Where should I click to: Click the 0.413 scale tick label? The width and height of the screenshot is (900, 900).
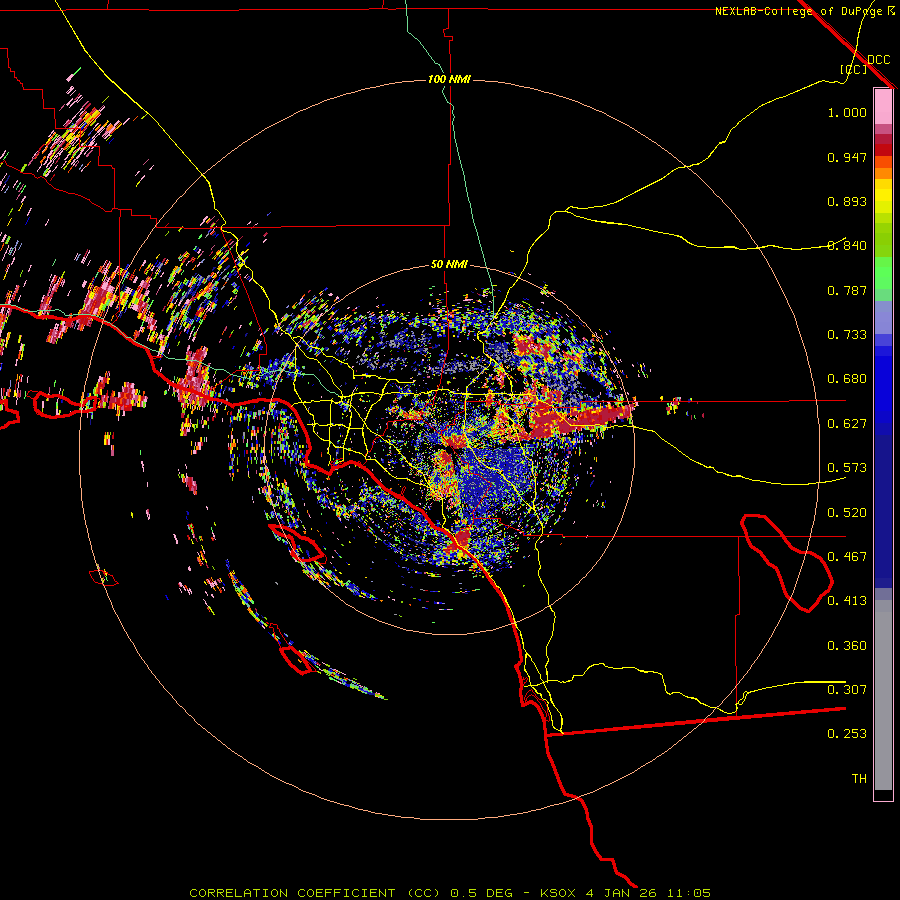point(847,601)
